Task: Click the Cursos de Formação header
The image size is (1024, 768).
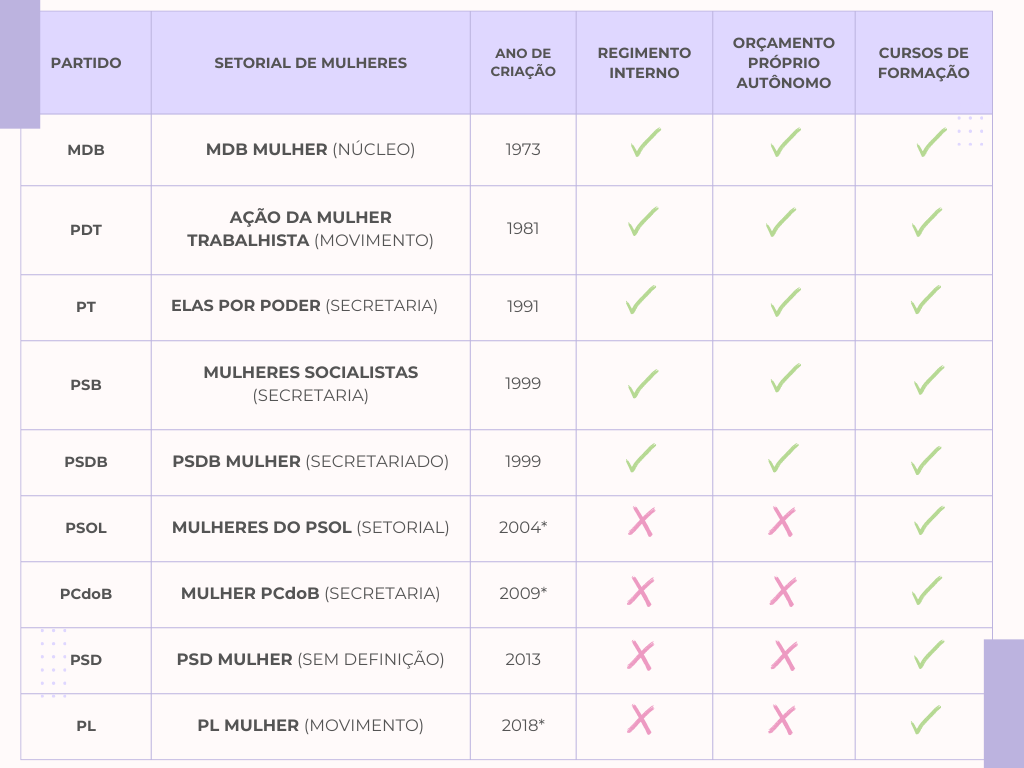Action: tap(924, 63)
